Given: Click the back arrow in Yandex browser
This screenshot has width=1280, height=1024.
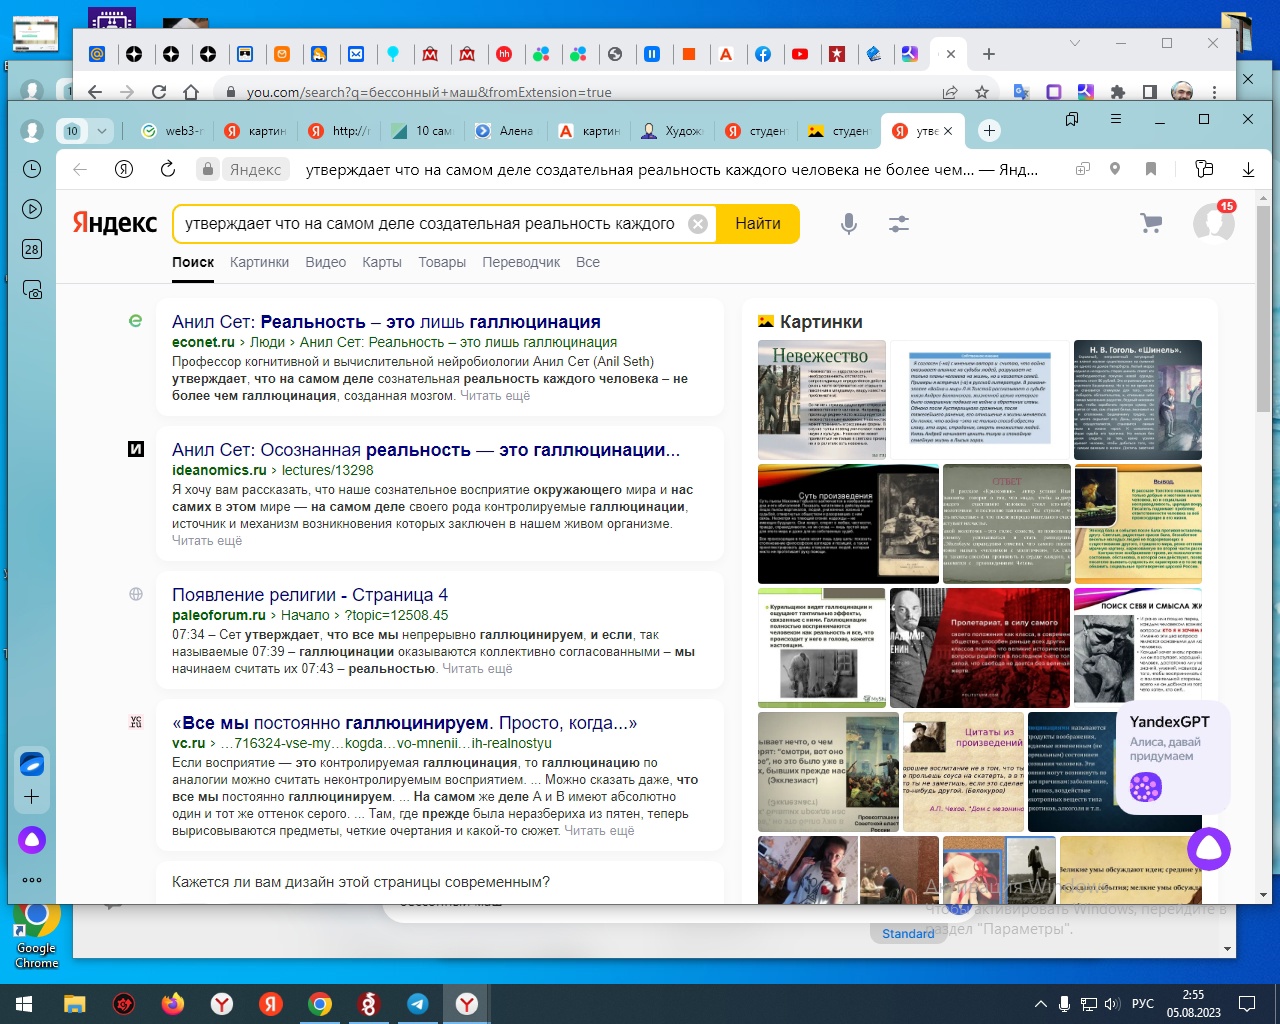Looking at the screenshot, I should [80, 169].
